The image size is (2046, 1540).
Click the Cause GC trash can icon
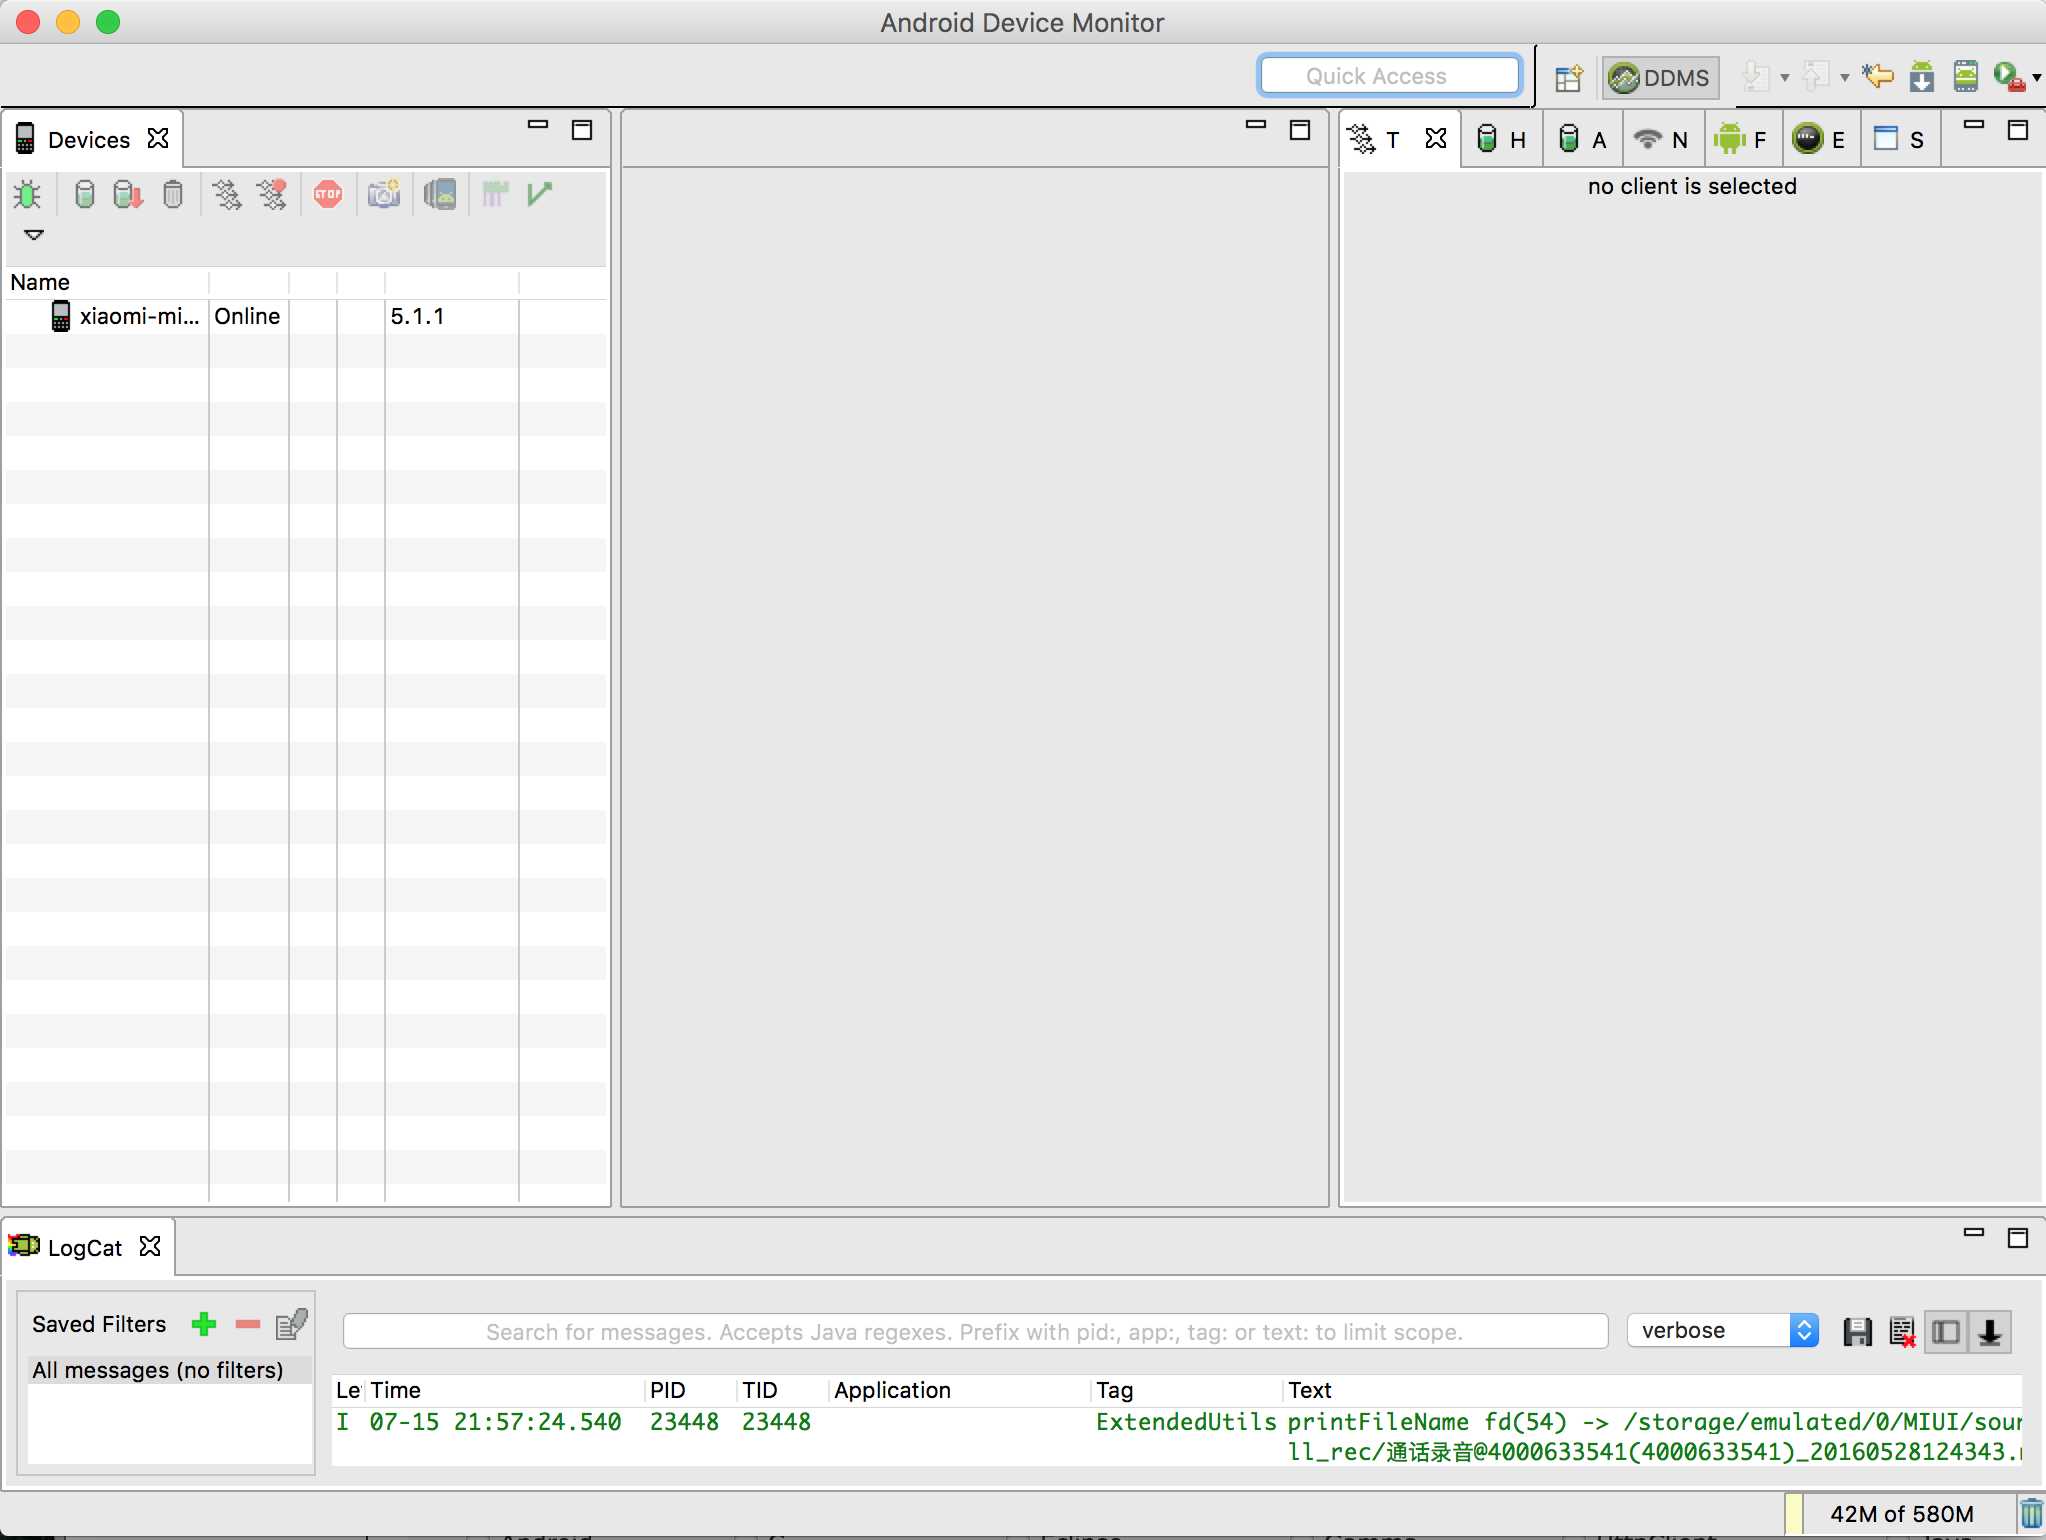click(x=173, y=194)
